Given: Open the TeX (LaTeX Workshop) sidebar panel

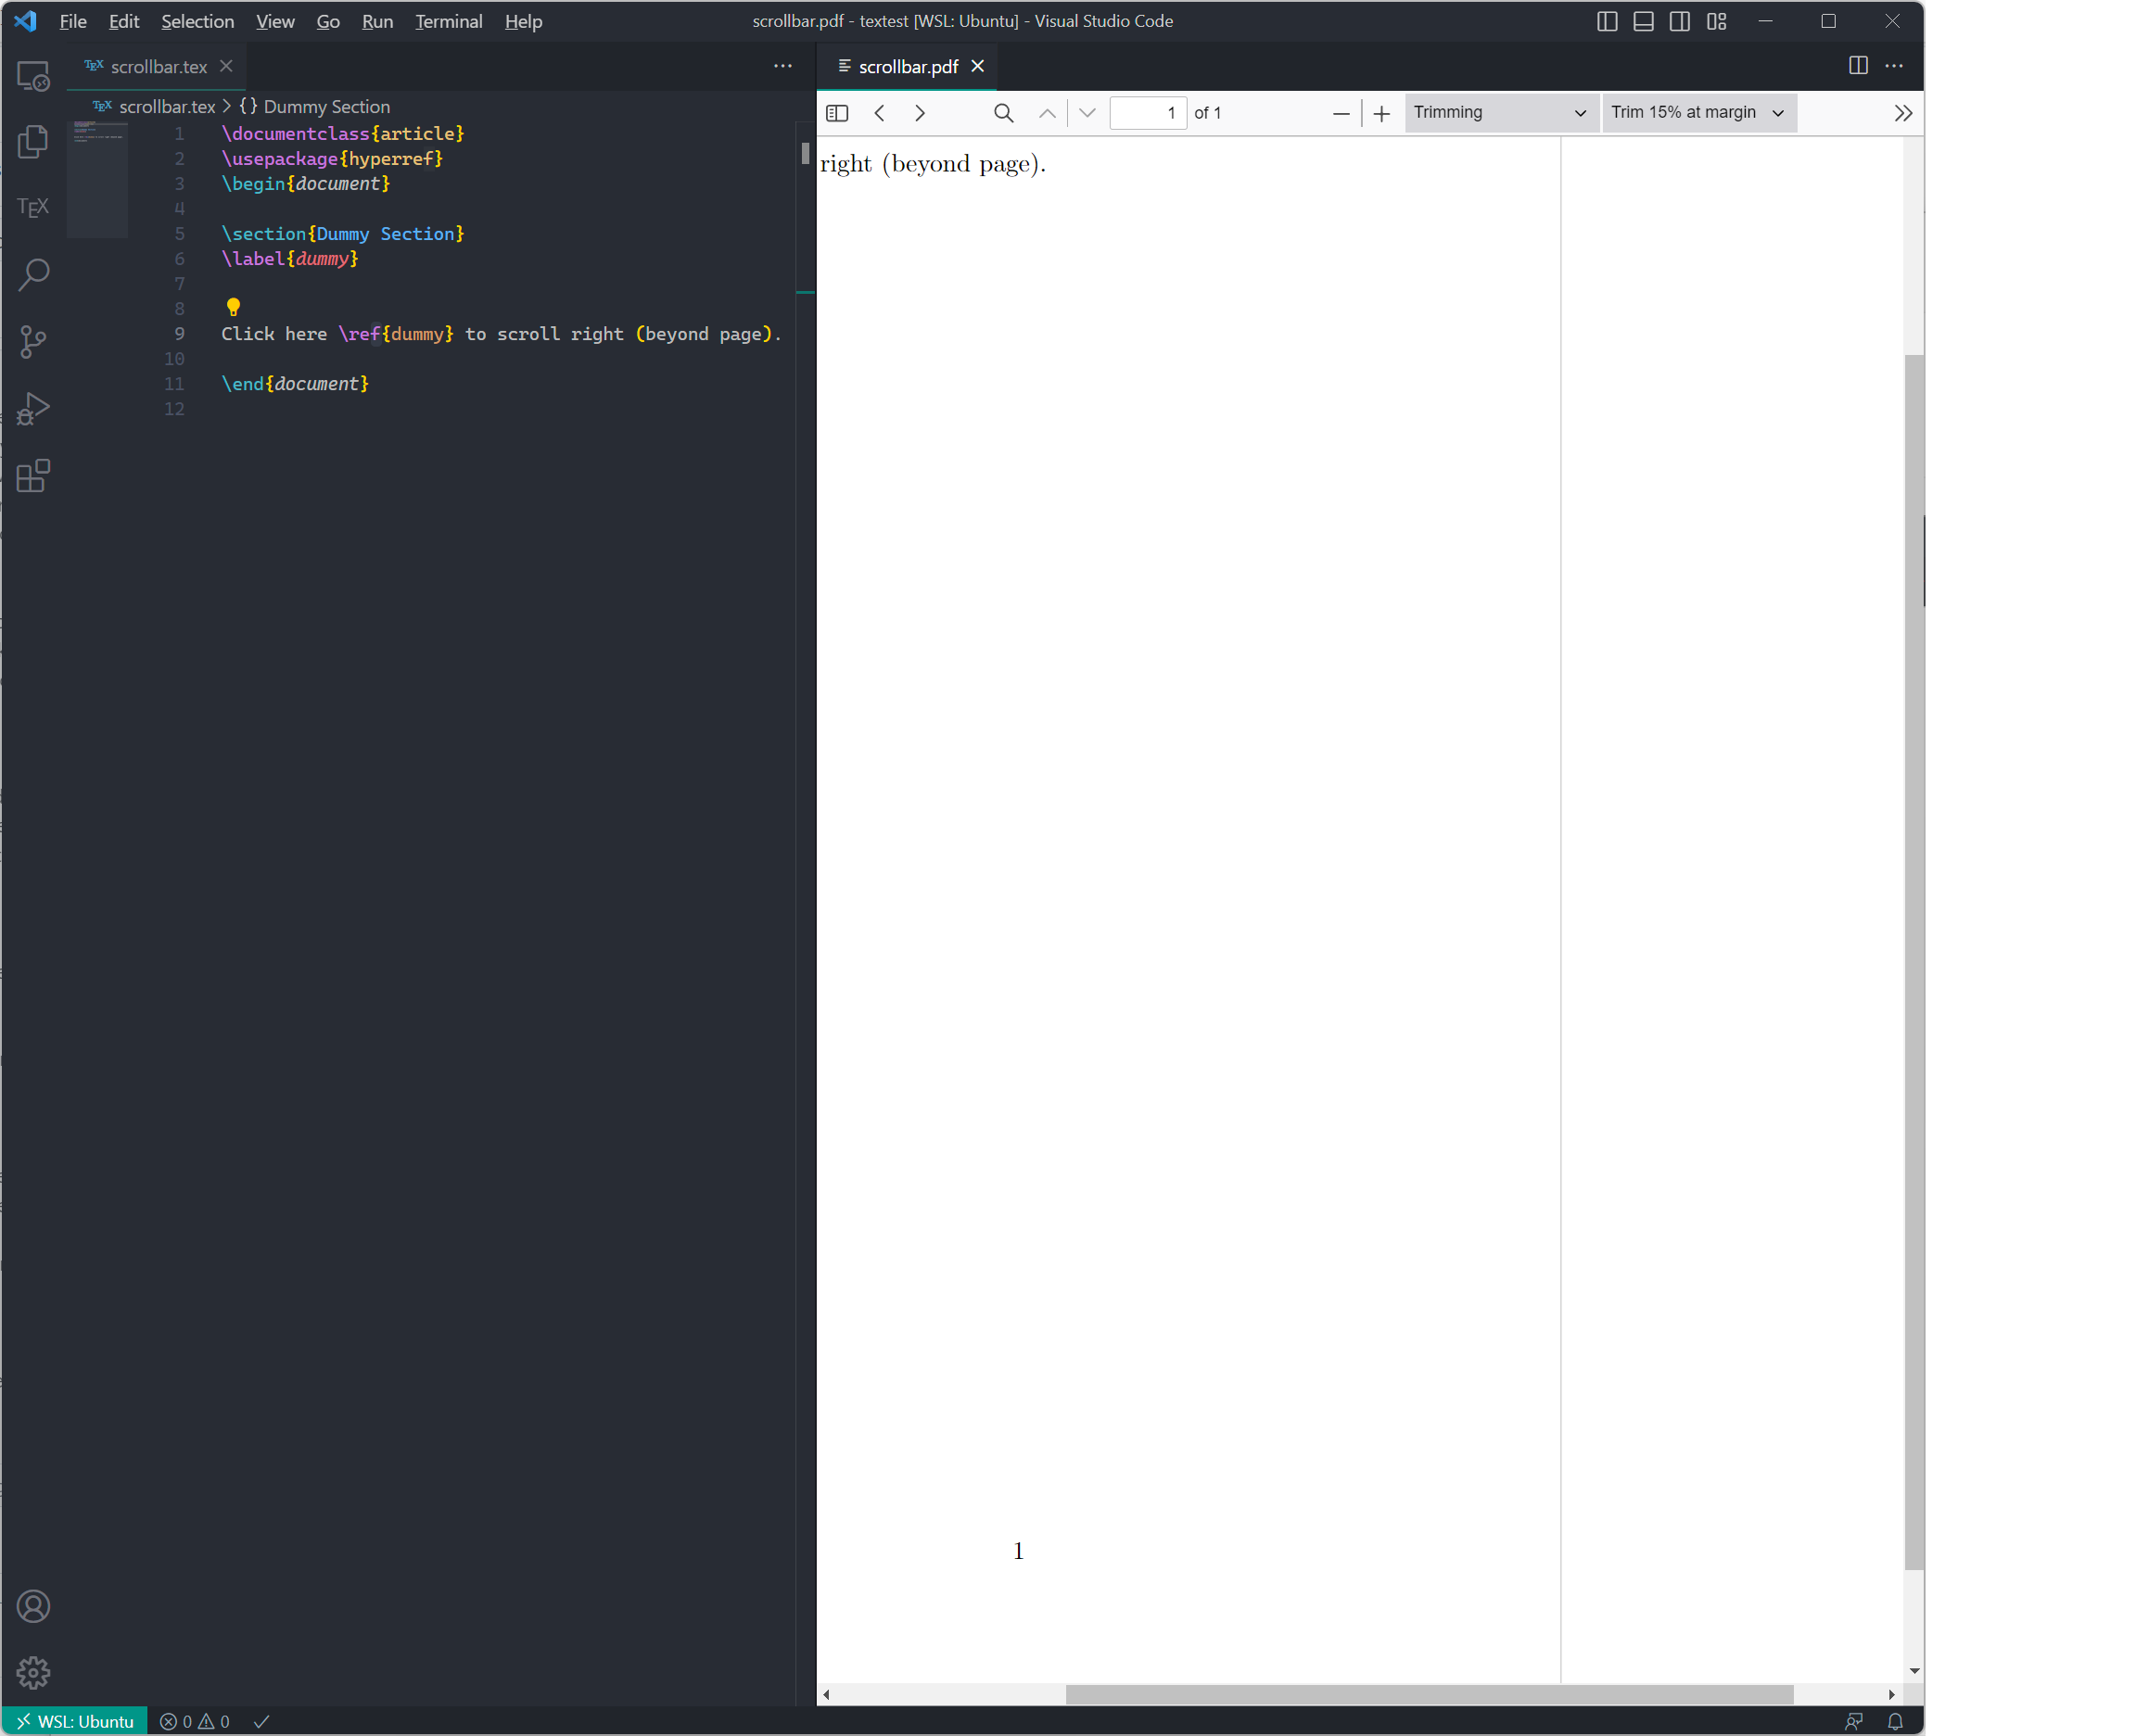Looking at the screenshot, I should (x=33, y=207).
